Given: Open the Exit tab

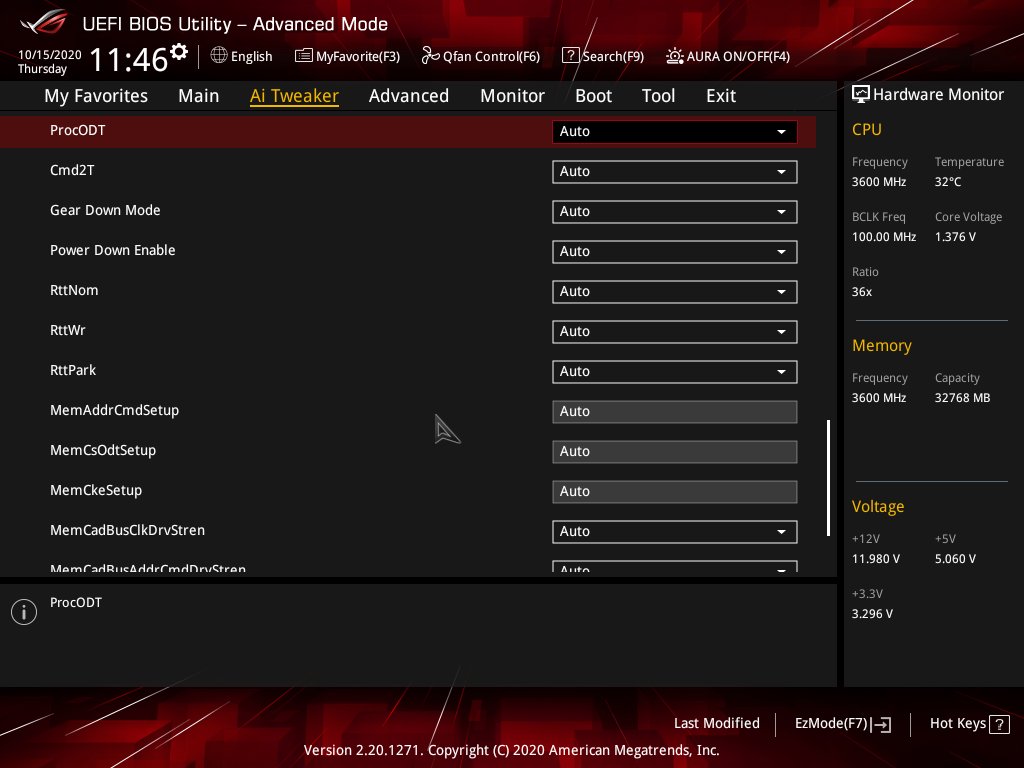Looking at the screenshot, I should (721, 96).
